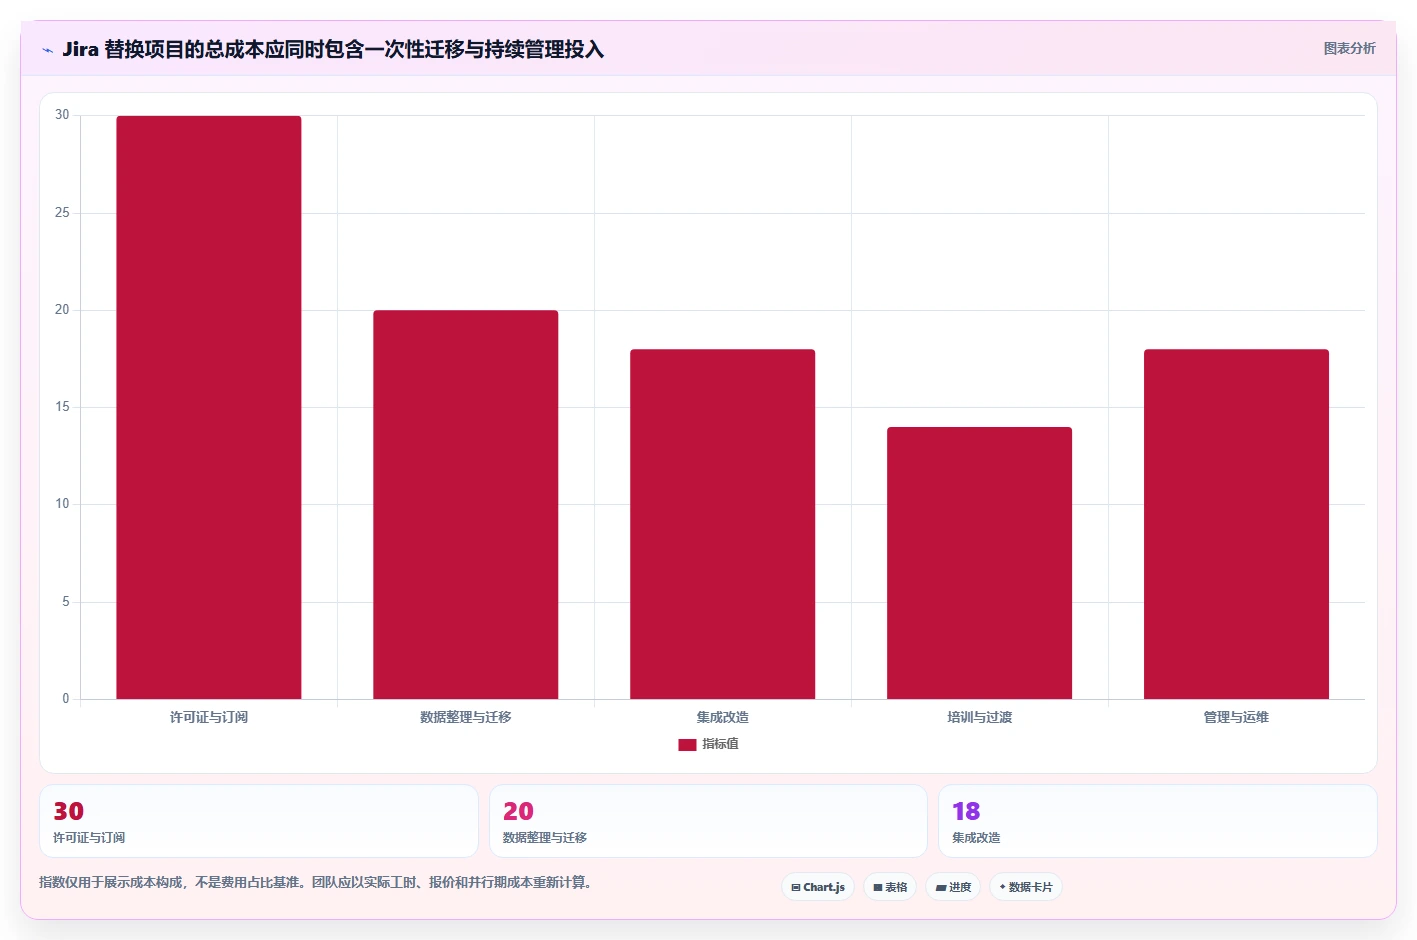Open the data card showing 20
The width and height of the screenshot is (1417, 940).
[x=708, y=821]
